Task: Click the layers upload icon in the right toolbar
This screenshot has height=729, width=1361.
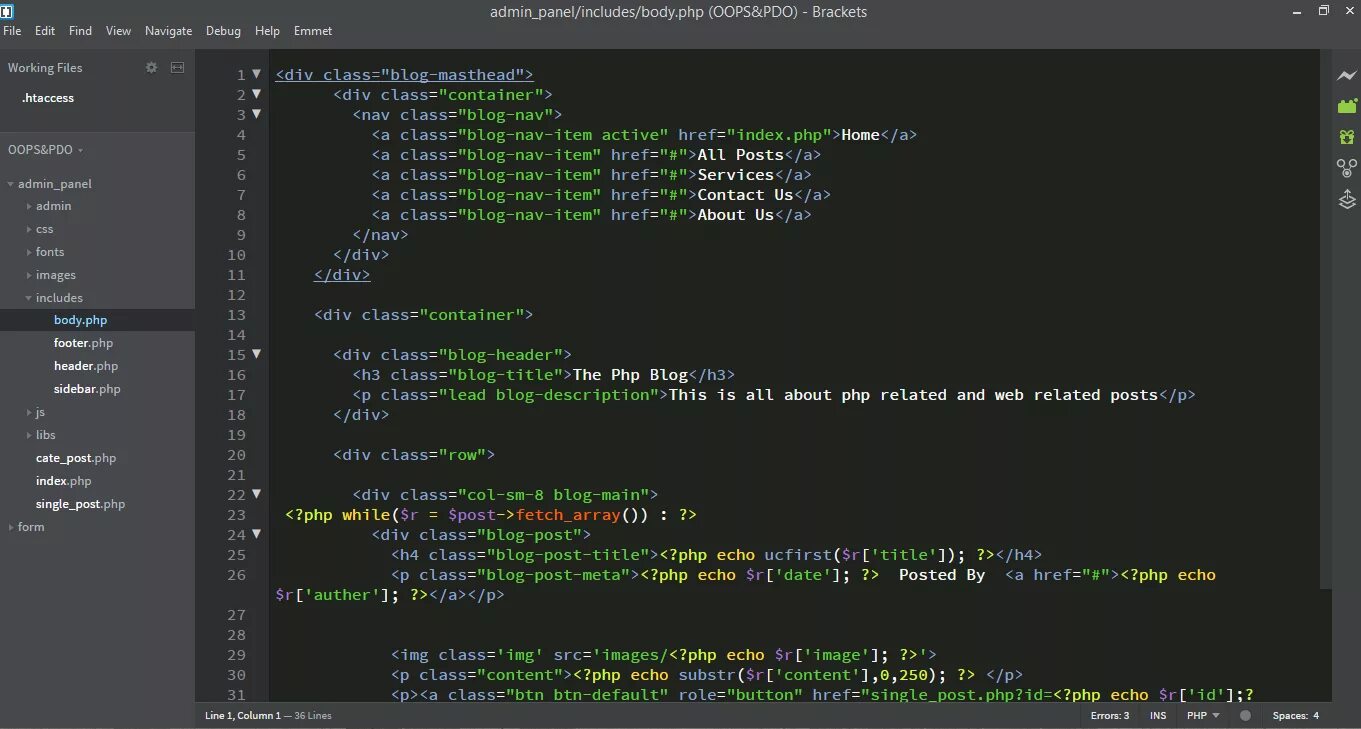Action: [x=1347, y=200]
